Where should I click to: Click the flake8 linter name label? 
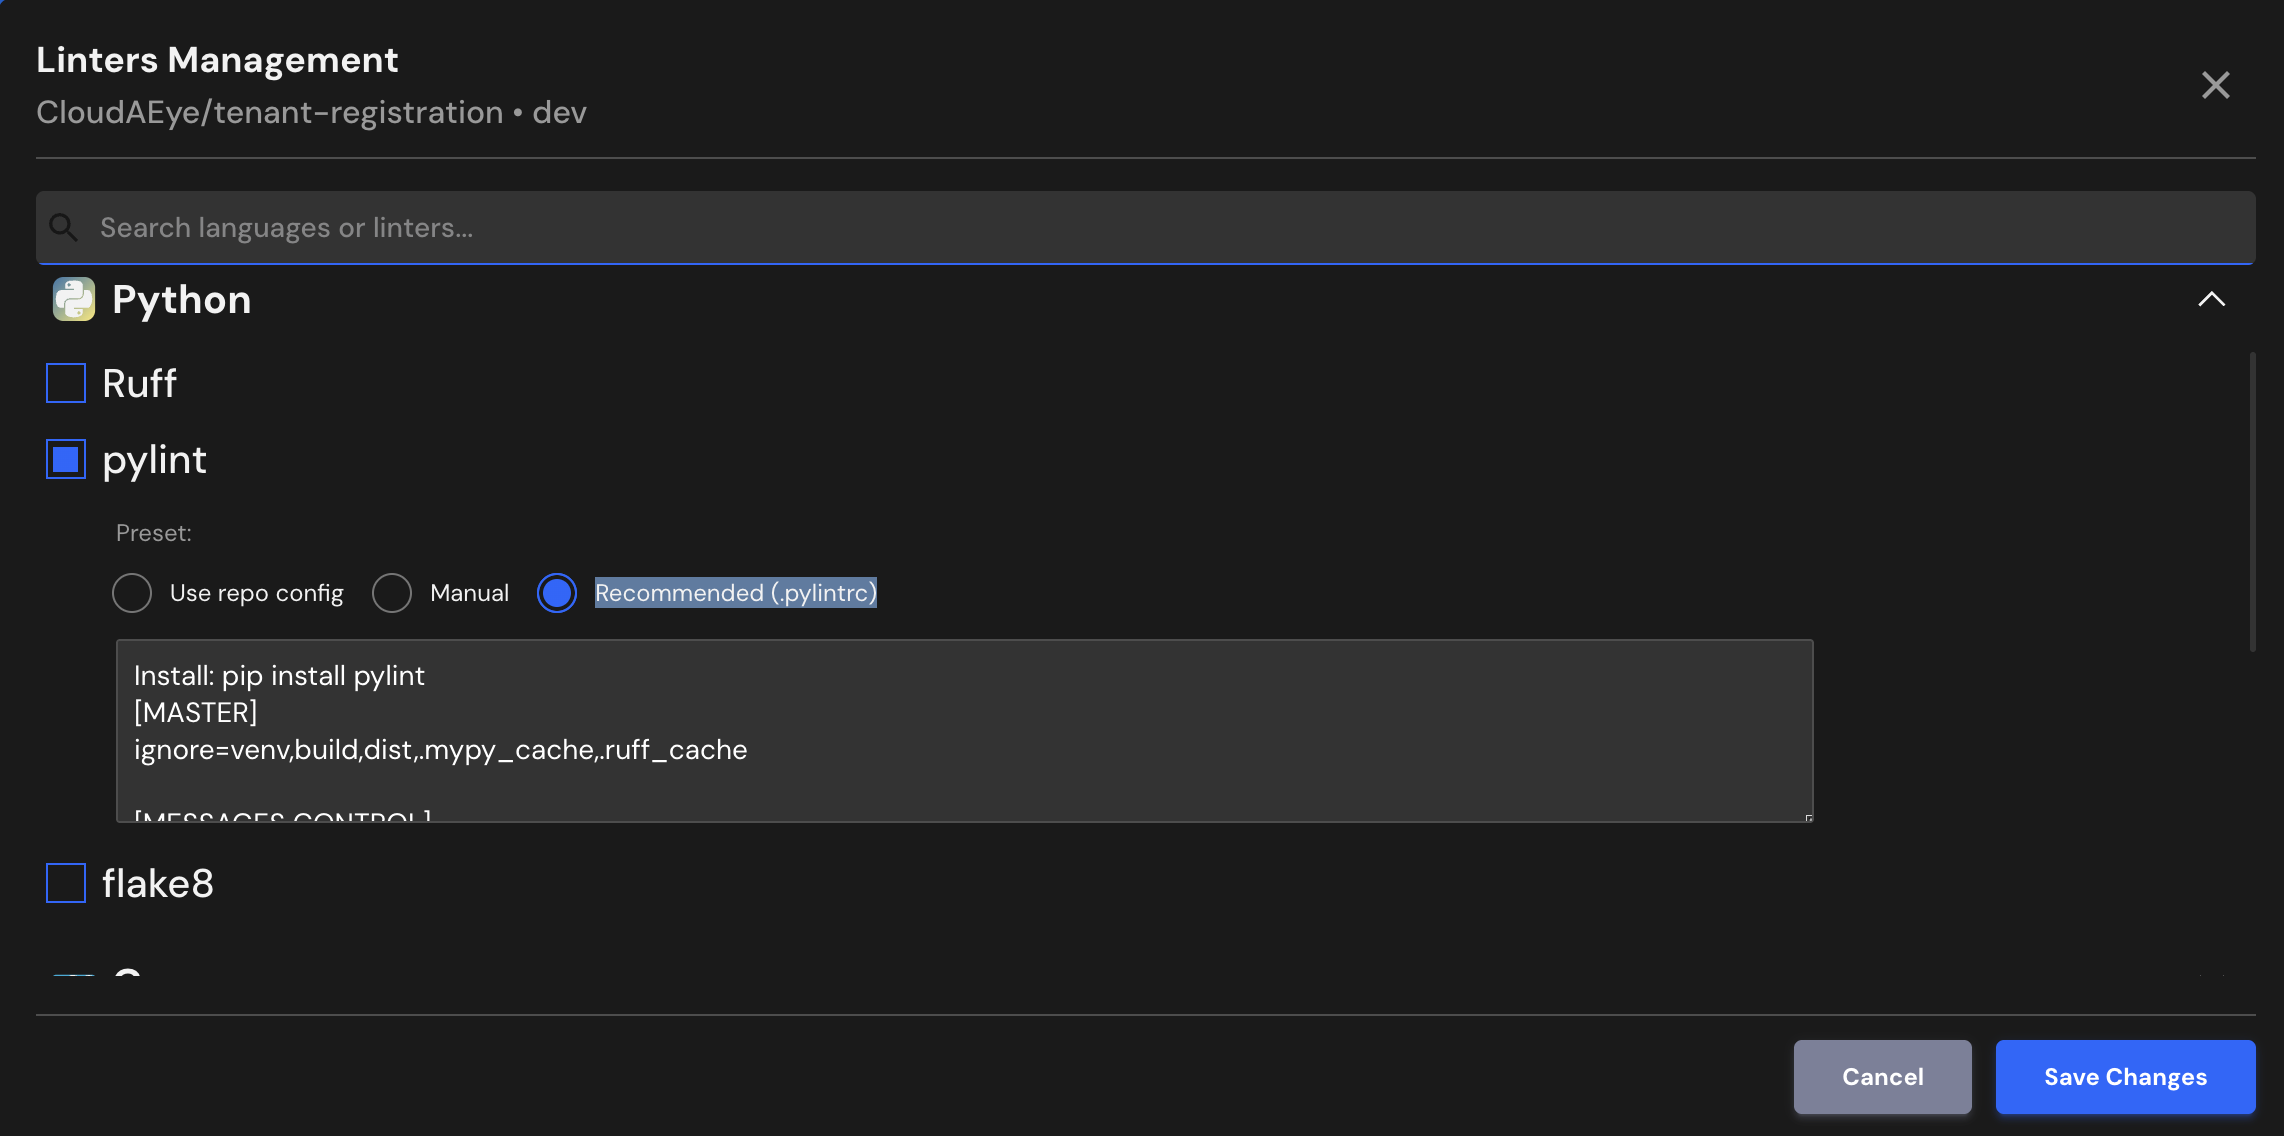click(x=158, y=883)
